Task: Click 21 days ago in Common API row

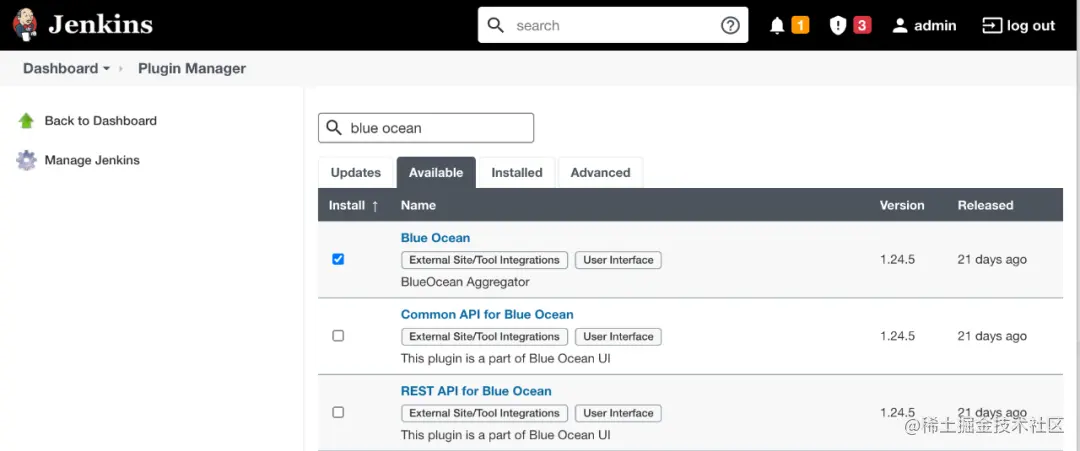Action: point(992,336)
